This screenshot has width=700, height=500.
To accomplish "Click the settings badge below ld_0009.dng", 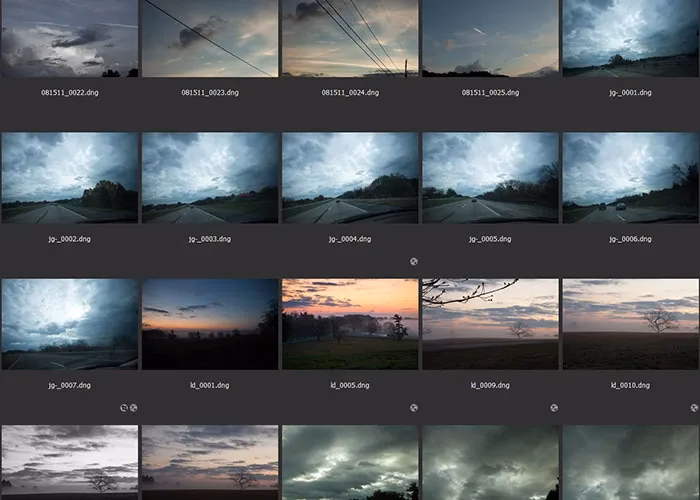I will click(x=554, y=408).
